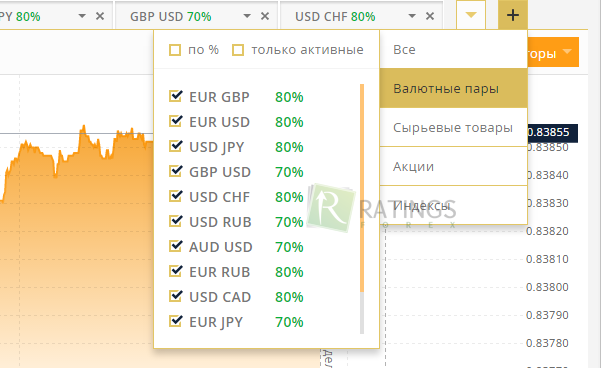Close the JPY 80% tab
The height and width of the screenshot is (368, 601).
pyautogui.click(x=100, y=16)
